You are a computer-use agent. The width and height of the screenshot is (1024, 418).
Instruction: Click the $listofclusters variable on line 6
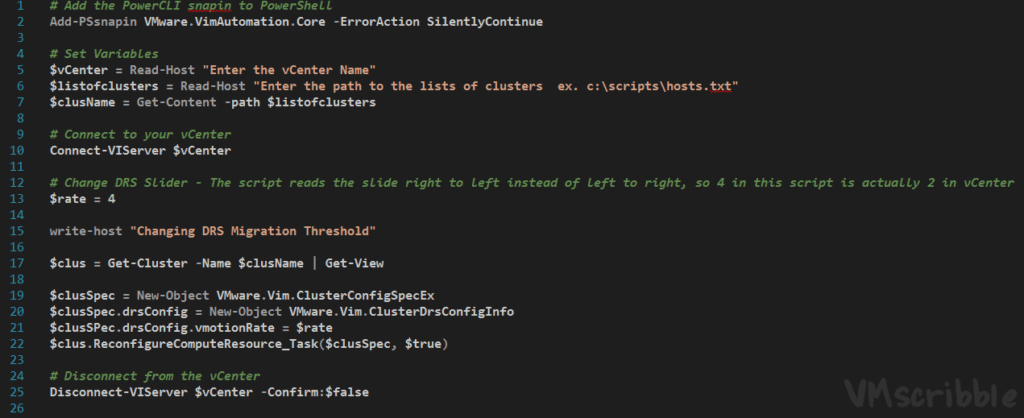pyautogui.click(x=100, y=86)
